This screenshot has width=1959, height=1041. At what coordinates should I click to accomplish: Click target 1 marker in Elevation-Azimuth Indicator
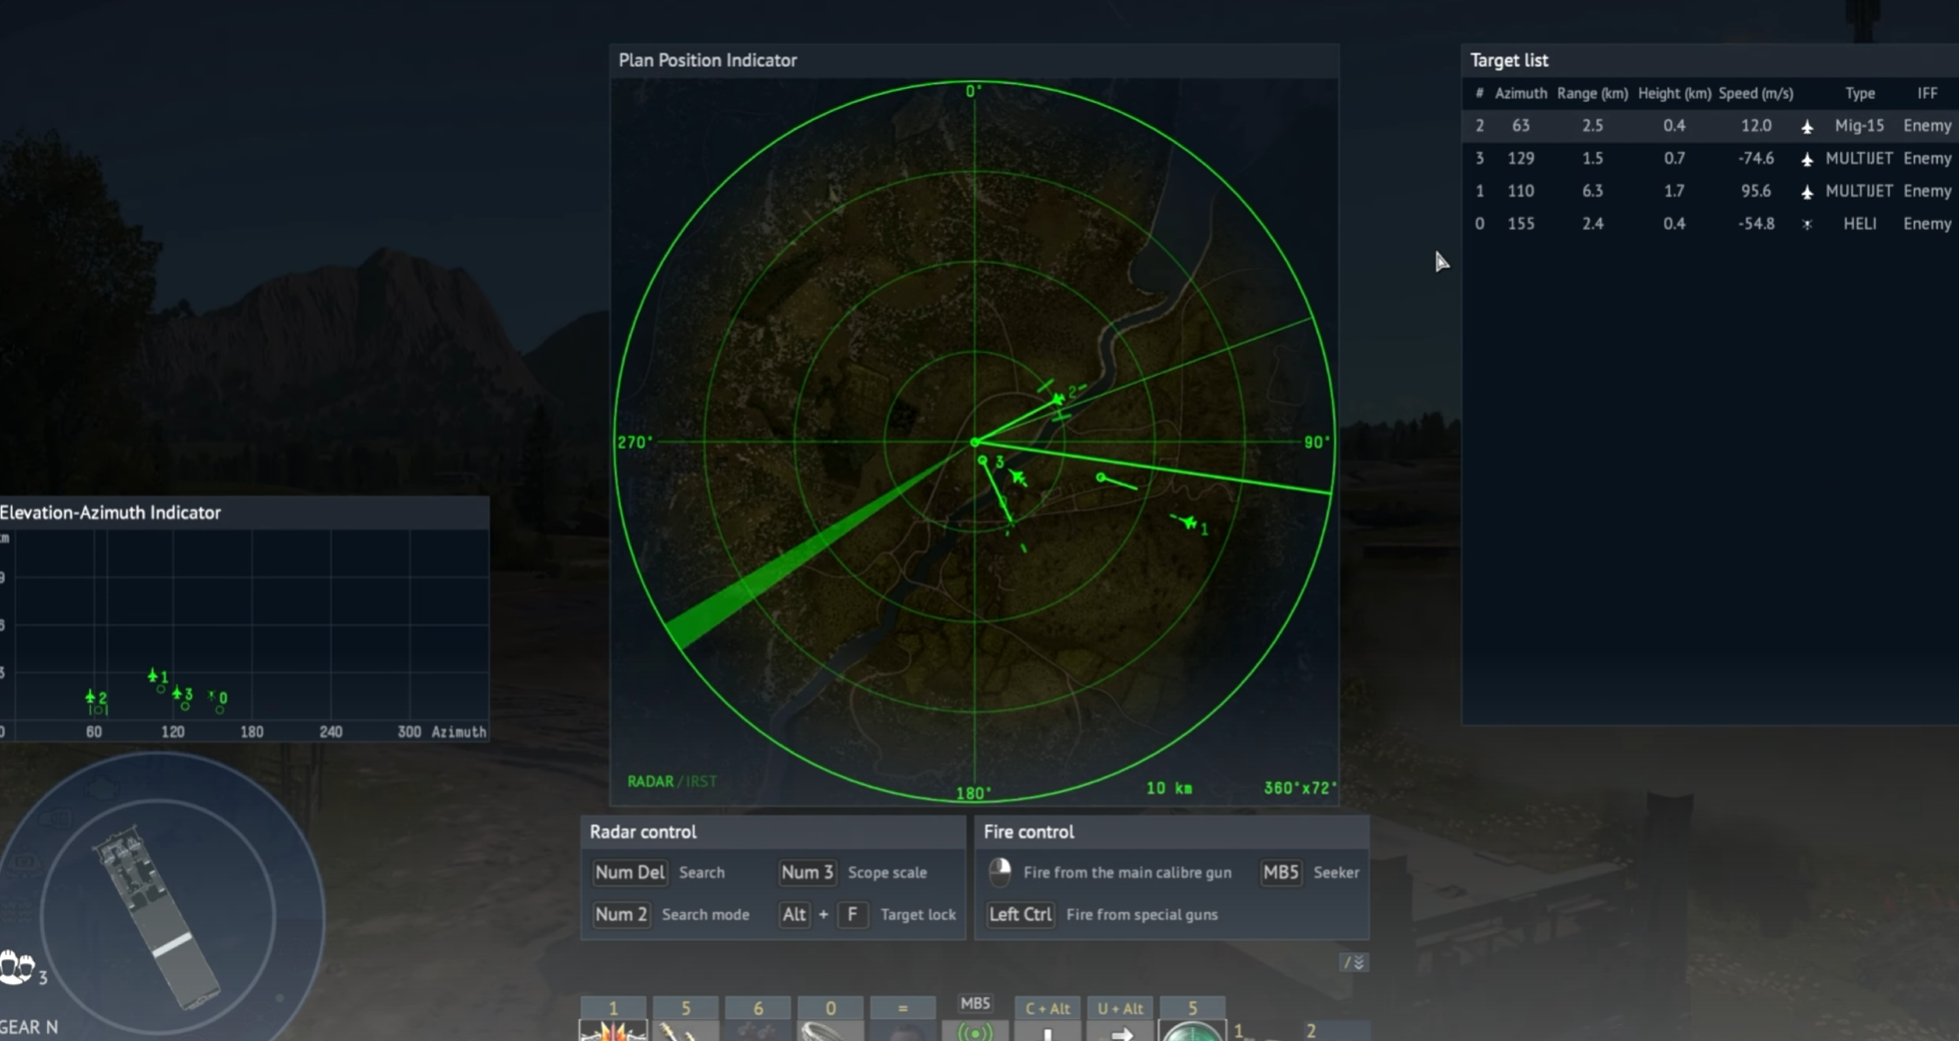pyautogui.click(x=153, y=676)
